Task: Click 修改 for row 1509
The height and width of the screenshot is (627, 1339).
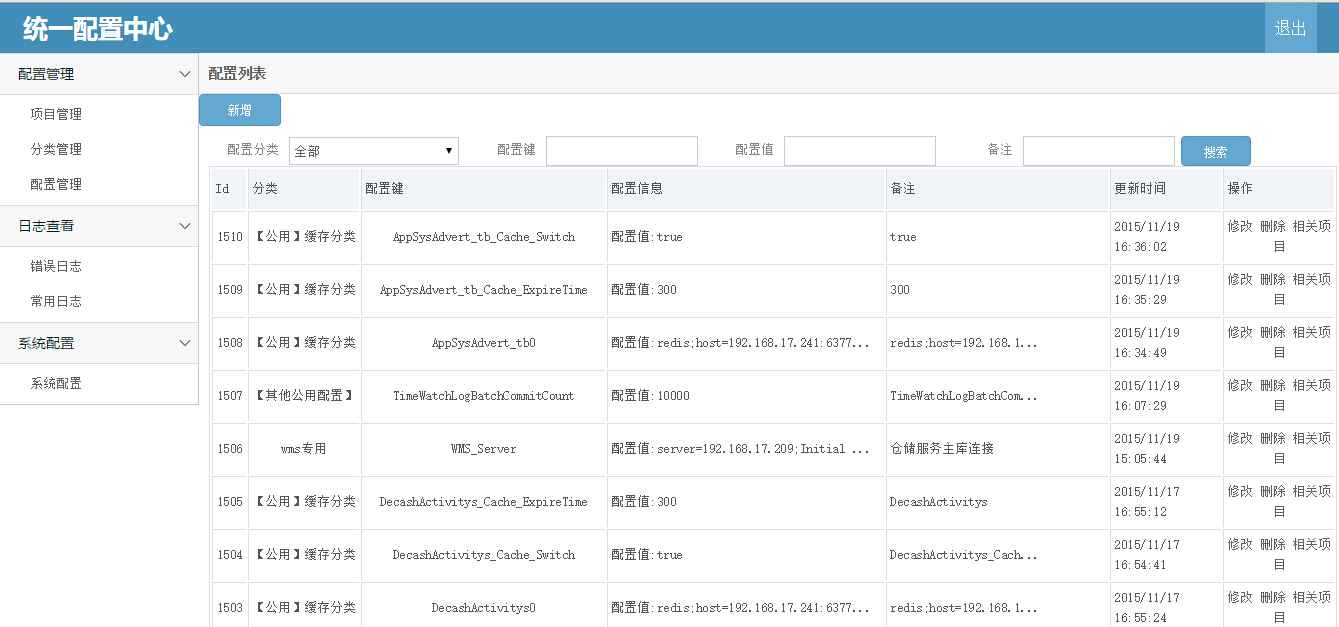Action: click(1240, 279)
